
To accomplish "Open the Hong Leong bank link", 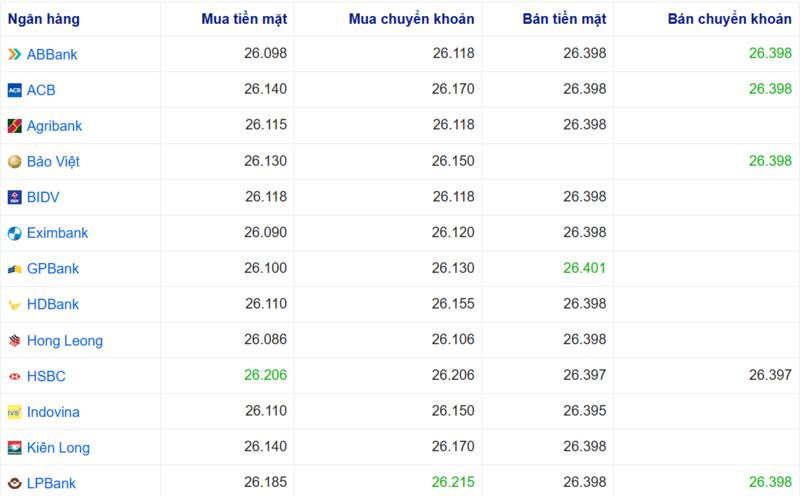I will [x=64, y=341].
